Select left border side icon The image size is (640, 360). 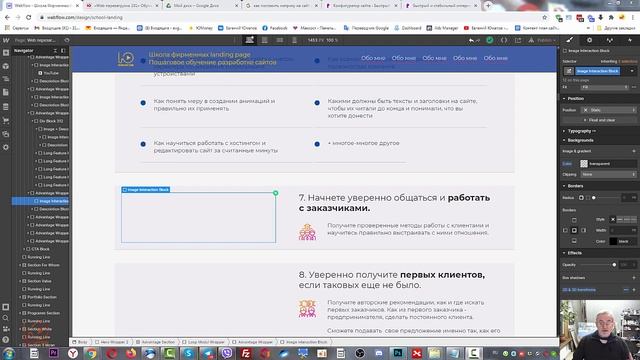565,230
